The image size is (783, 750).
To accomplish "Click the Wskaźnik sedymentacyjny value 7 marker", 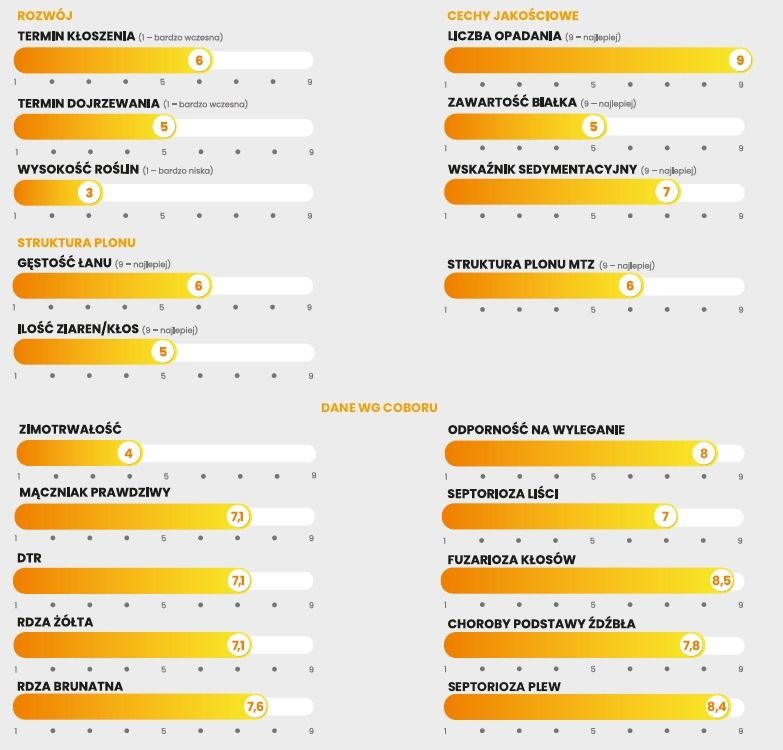I will (x=666, y=192).
